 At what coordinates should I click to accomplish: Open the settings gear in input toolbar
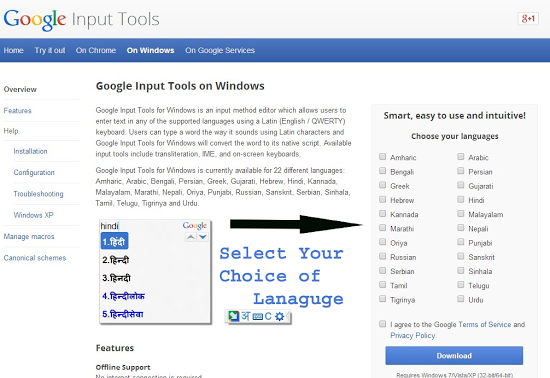pos(280,317)
